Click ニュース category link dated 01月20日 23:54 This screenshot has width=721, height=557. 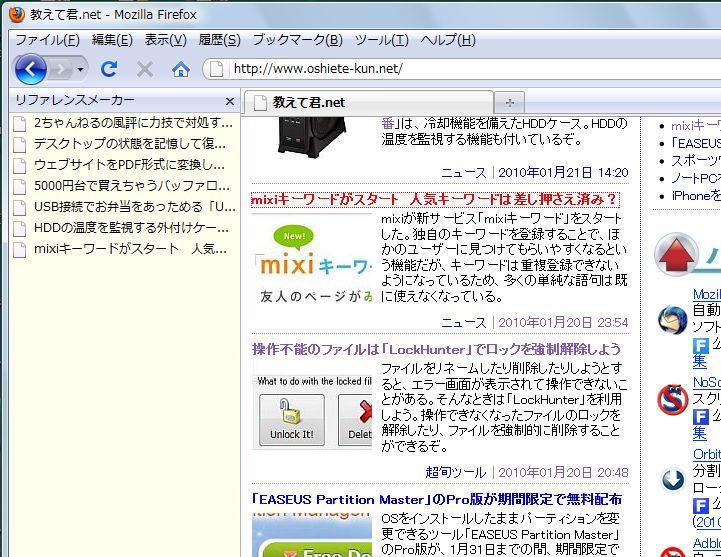point(464,323)
